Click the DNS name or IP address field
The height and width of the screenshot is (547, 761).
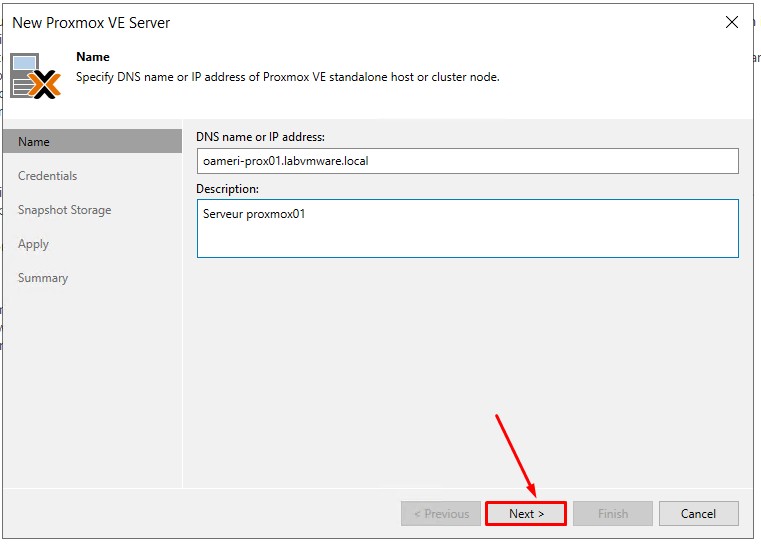click(467, 161)
